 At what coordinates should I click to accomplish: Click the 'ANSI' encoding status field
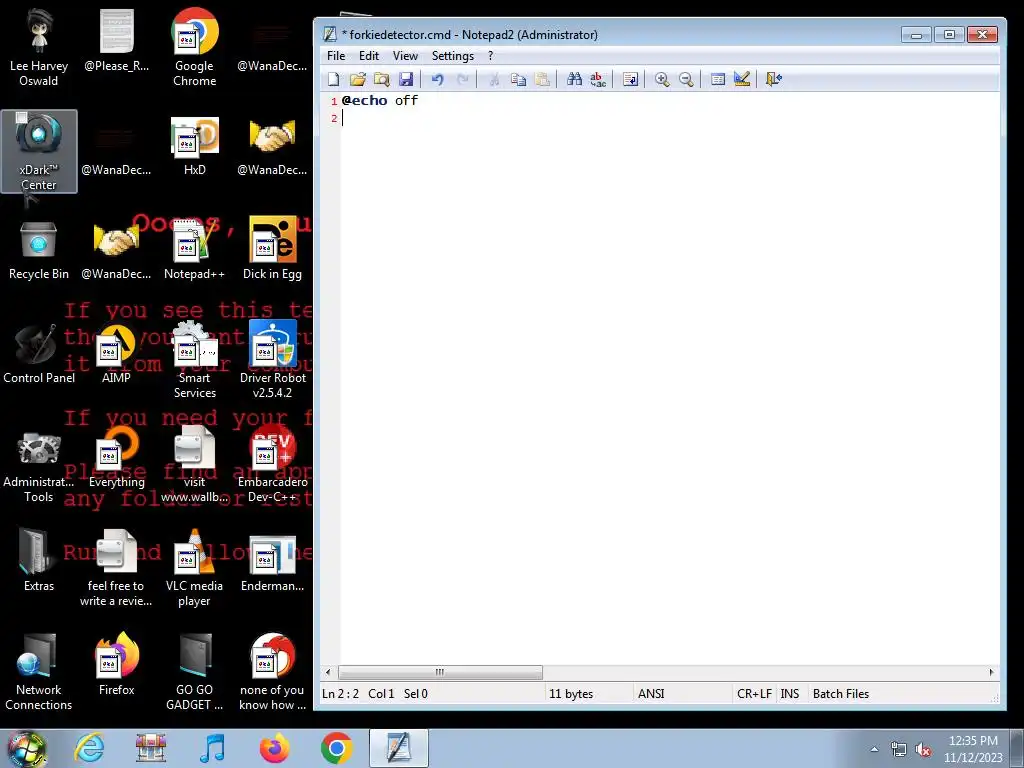(651, 694)
